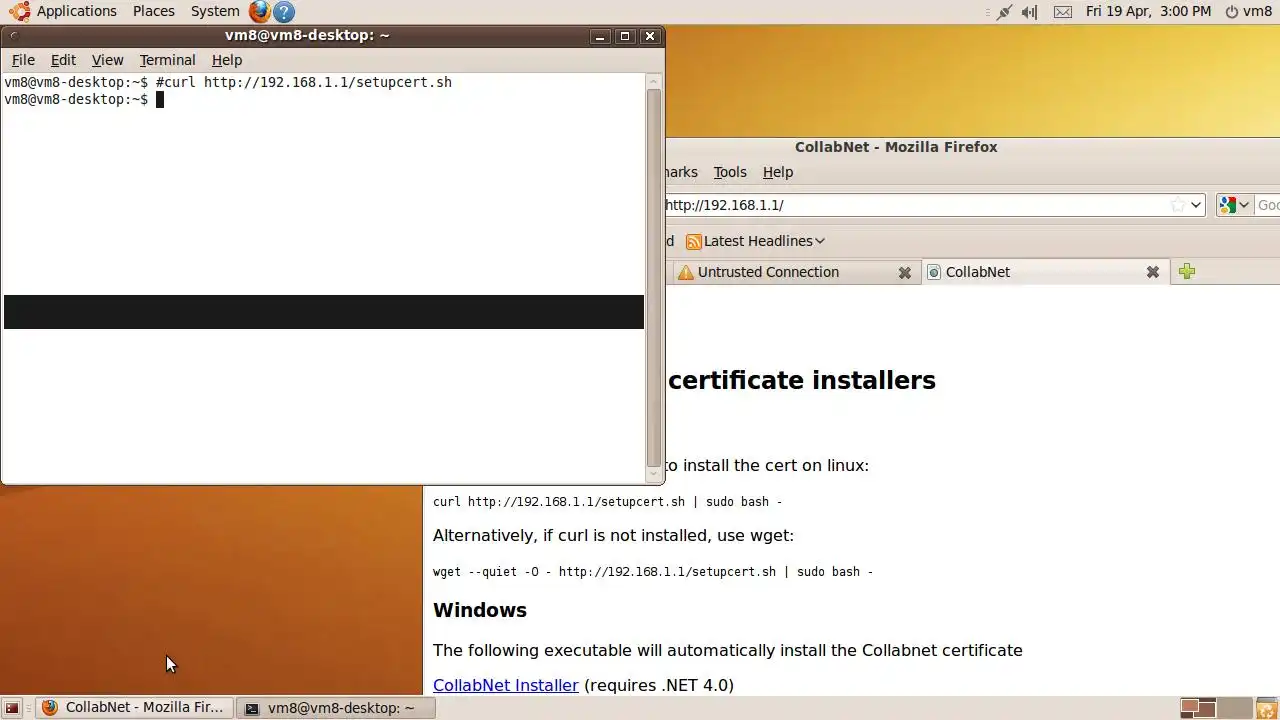Viewport: 1280px width, 720px height.
Task: Select the first workspace in switcher
Action: point(1198,708)
